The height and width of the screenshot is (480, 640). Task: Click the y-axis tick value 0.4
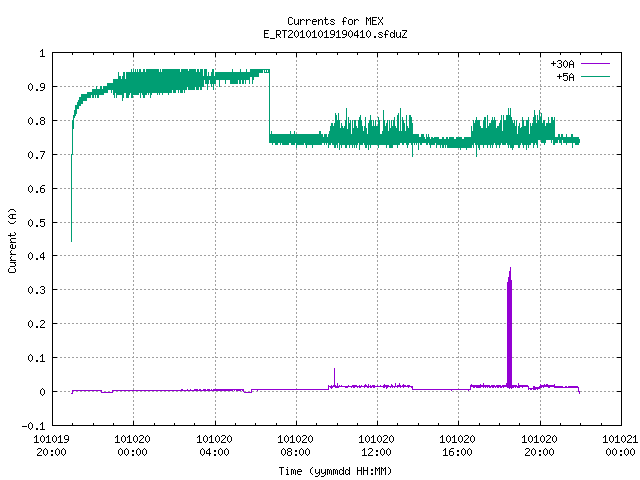[x=37, y=256]
